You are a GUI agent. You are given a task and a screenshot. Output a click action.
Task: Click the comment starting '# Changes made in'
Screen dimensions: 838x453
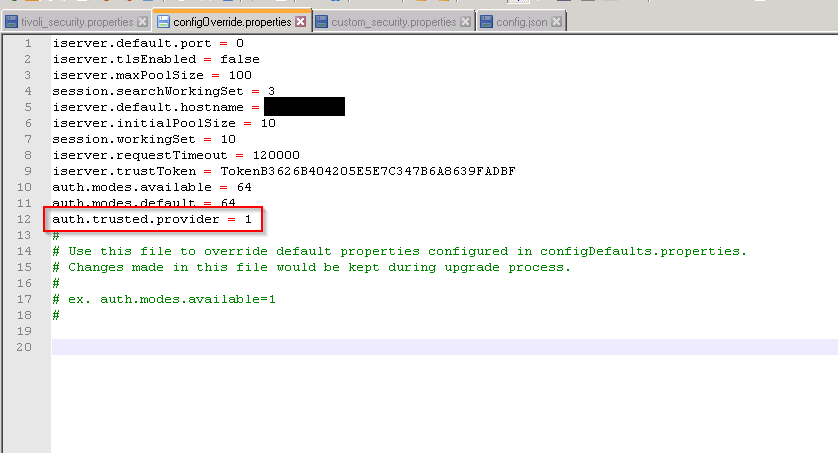(312, 268)
